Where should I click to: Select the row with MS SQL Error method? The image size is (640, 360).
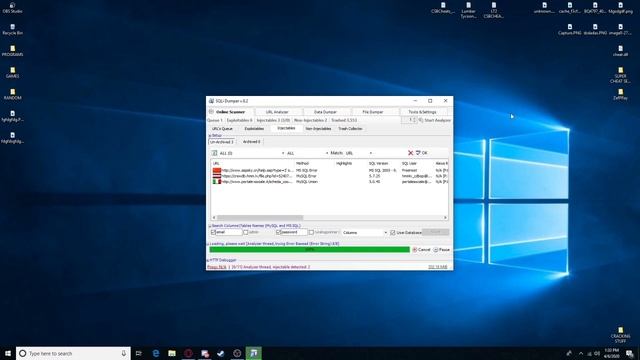click(x=330, y=170)
